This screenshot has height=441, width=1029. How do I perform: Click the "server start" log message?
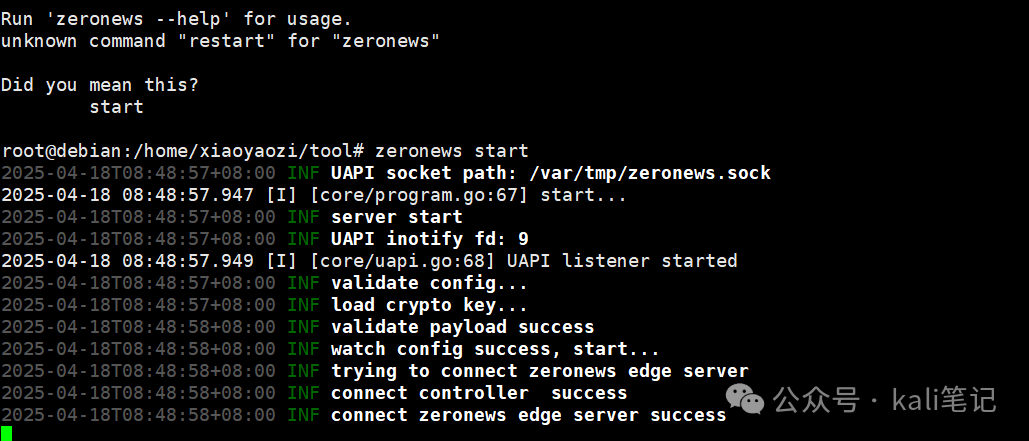396,217
